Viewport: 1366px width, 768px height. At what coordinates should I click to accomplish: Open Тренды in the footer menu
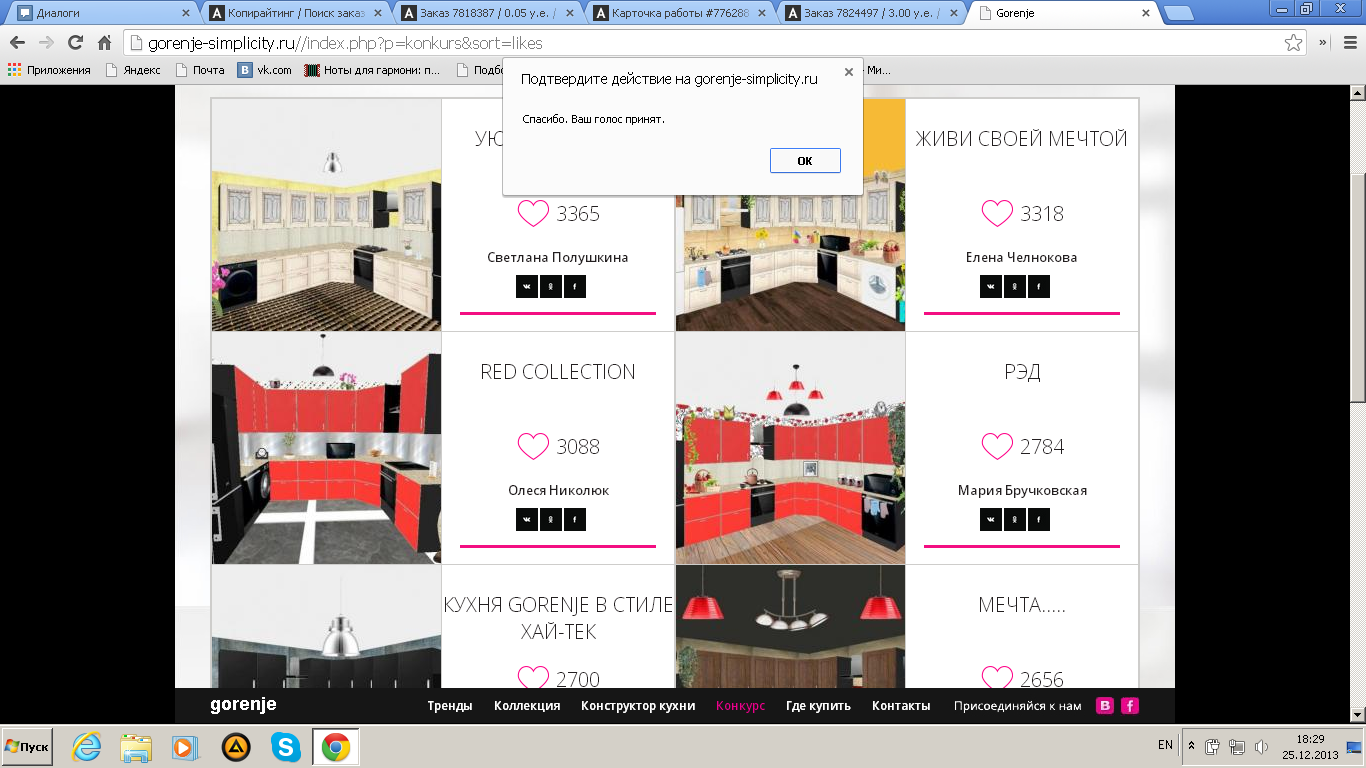click(450, 705)
